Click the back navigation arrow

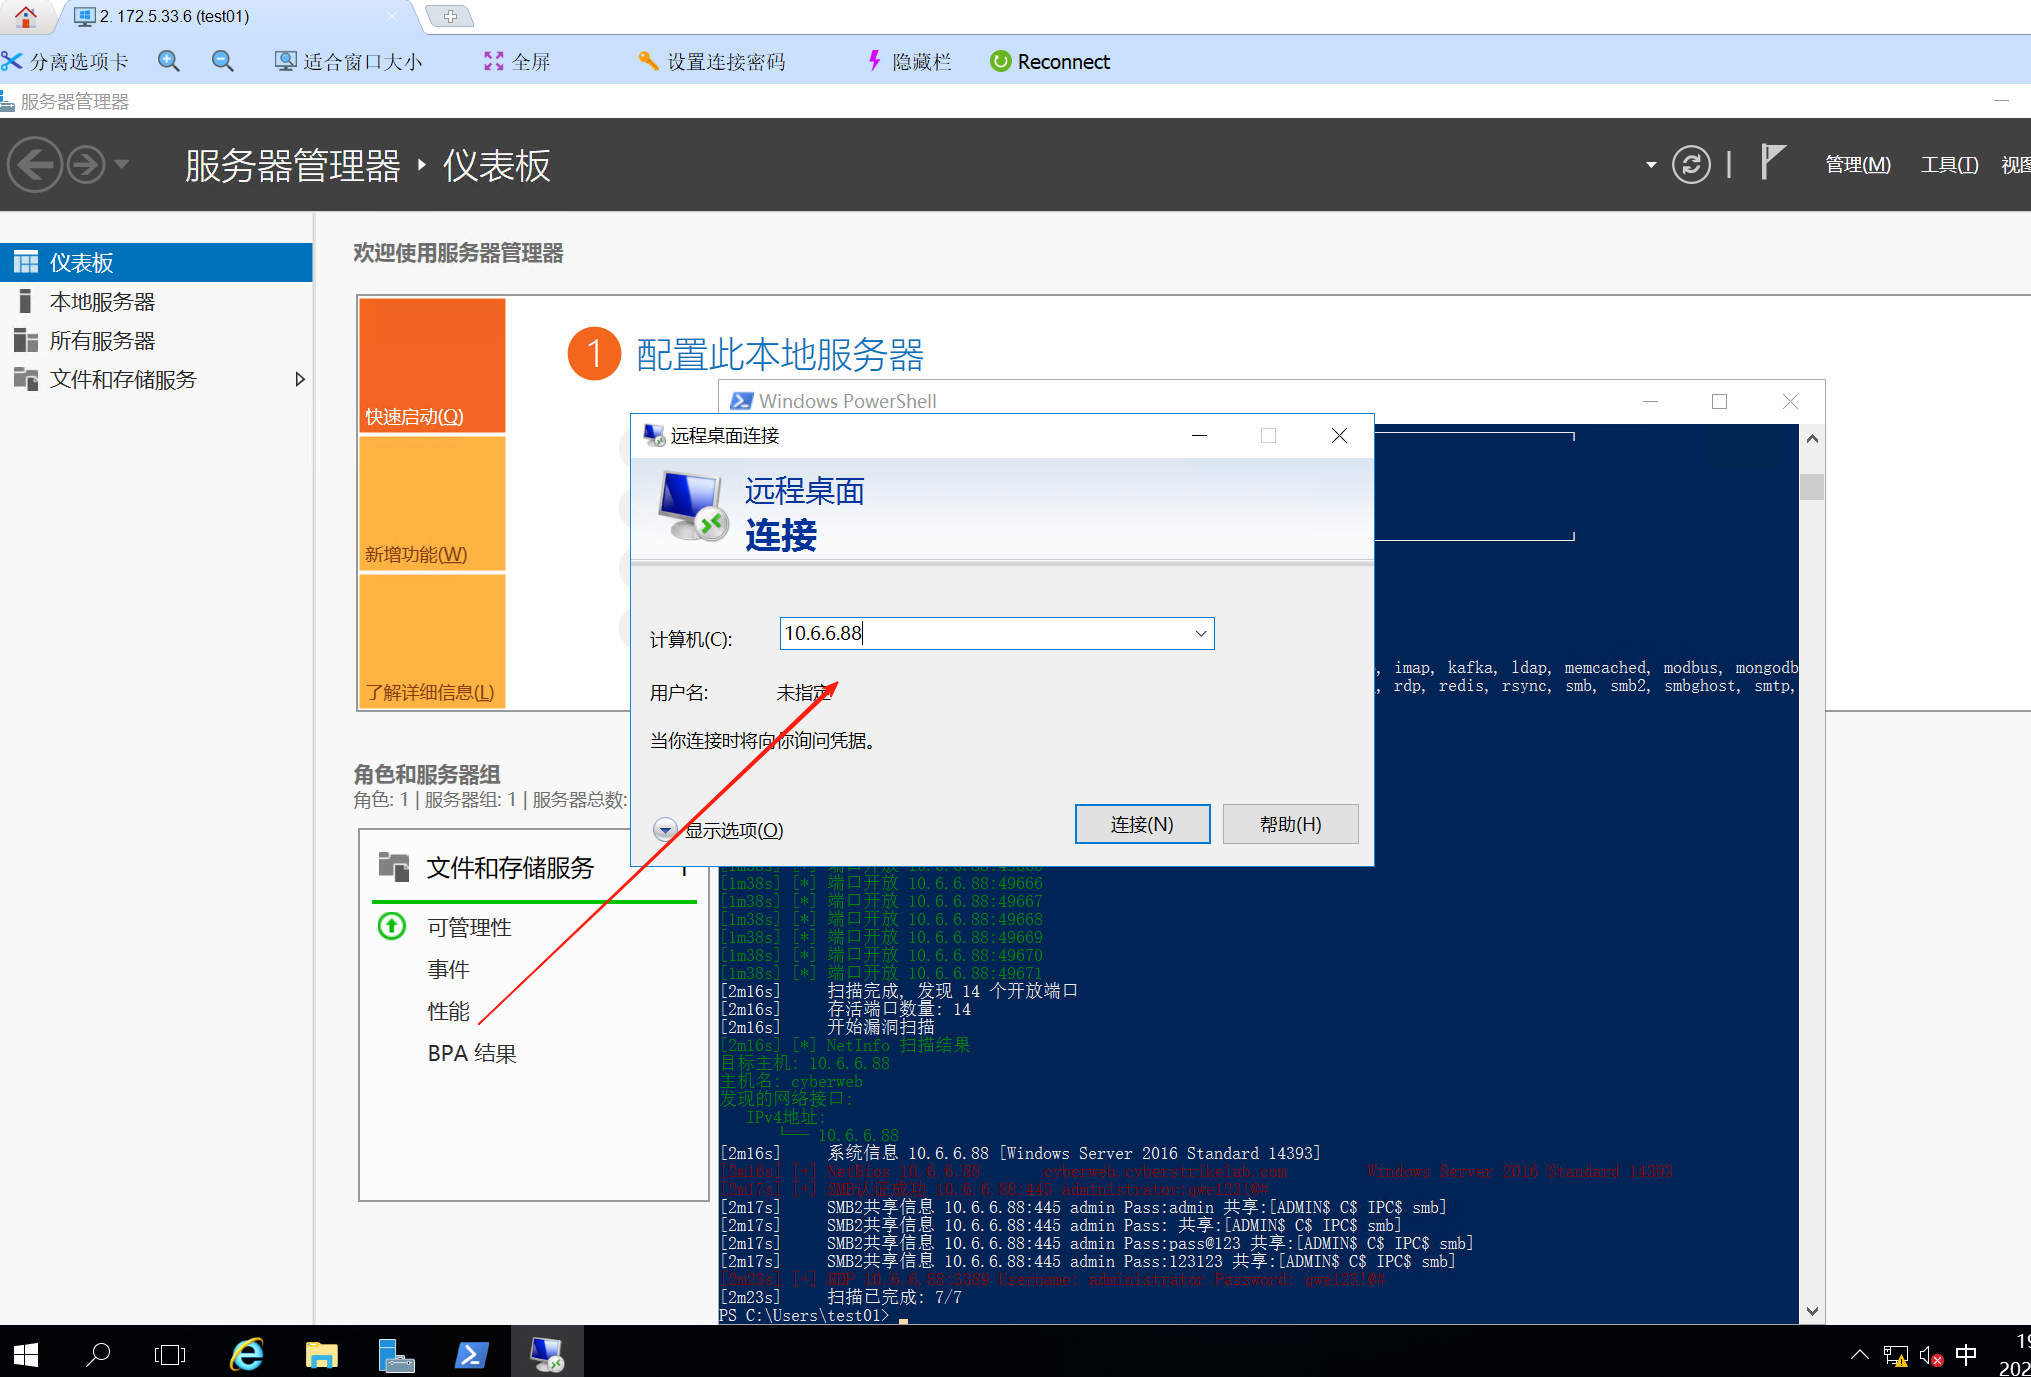pyautogui.click(x=36, y=164)
